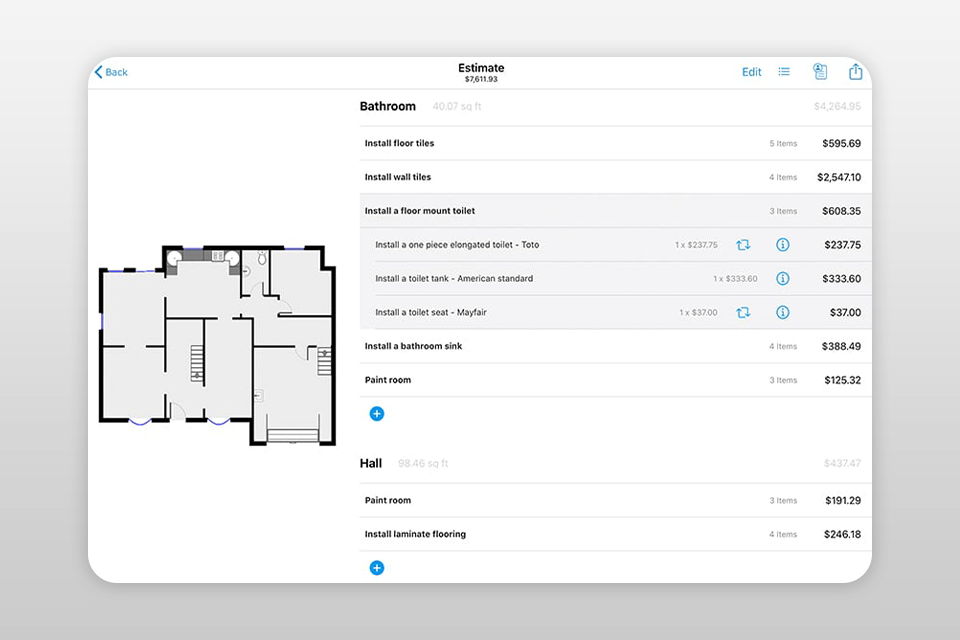960x640 pixels.
Task: Open the list view icon
Action: point(784,72)
